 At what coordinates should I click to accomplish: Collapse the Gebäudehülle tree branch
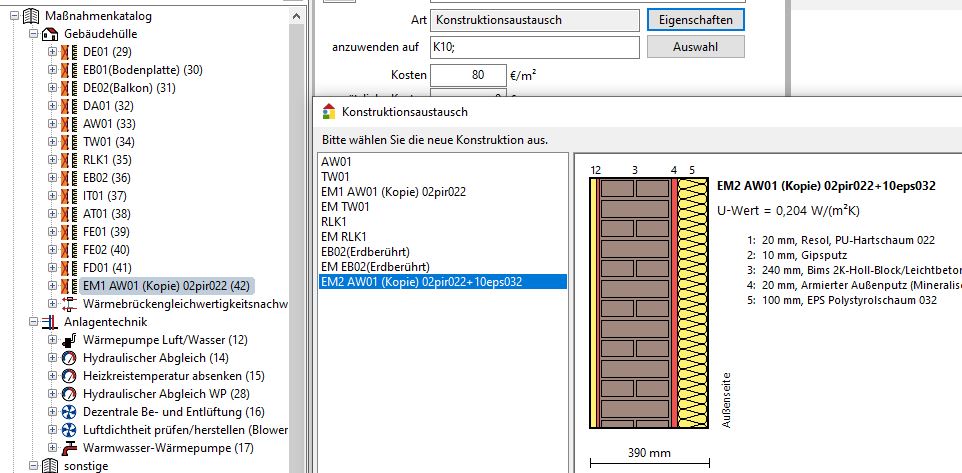click(x=33, y=34)
